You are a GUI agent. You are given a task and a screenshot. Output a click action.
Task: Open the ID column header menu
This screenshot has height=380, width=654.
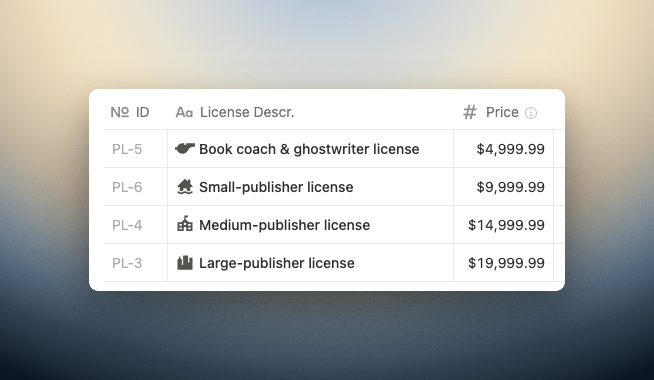[136, 112]
